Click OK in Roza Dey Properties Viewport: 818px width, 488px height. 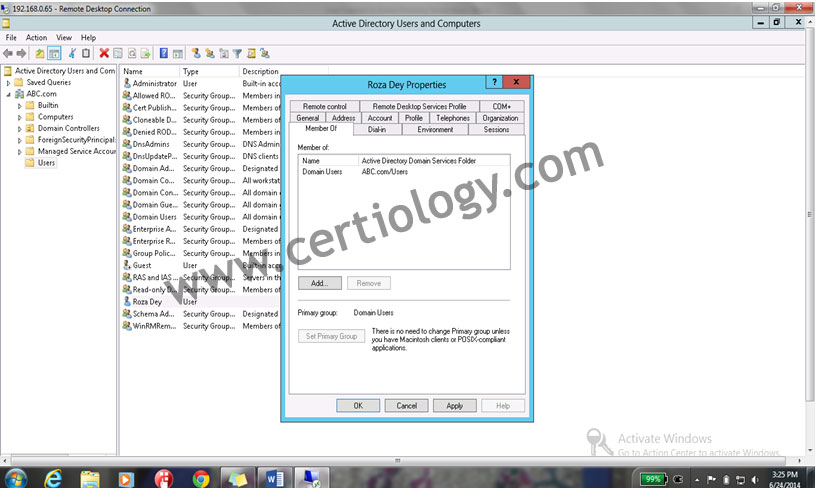point(358,406)
